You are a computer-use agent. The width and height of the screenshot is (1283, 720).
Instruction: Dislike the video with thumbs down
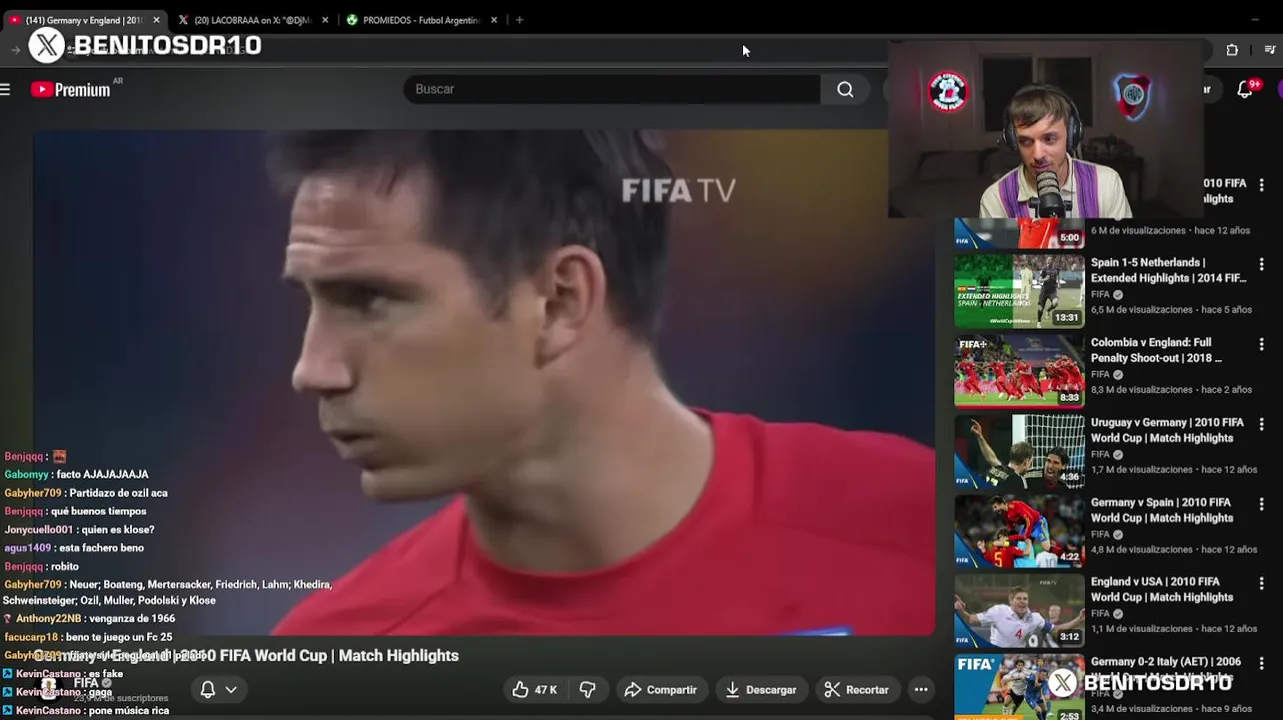pyautogui.click(x=588, y=690)
